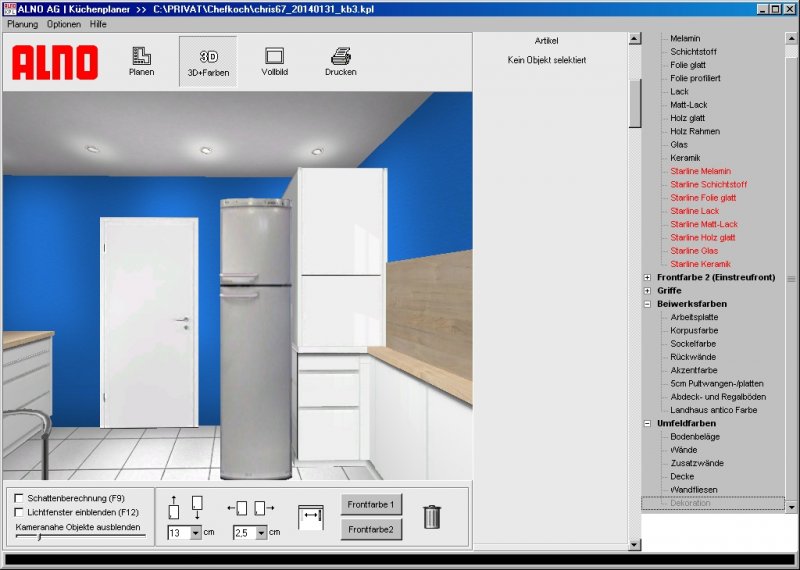Select the 3D+Farben view mode
This screenshot has height=570, width=800.
(208, 62)
